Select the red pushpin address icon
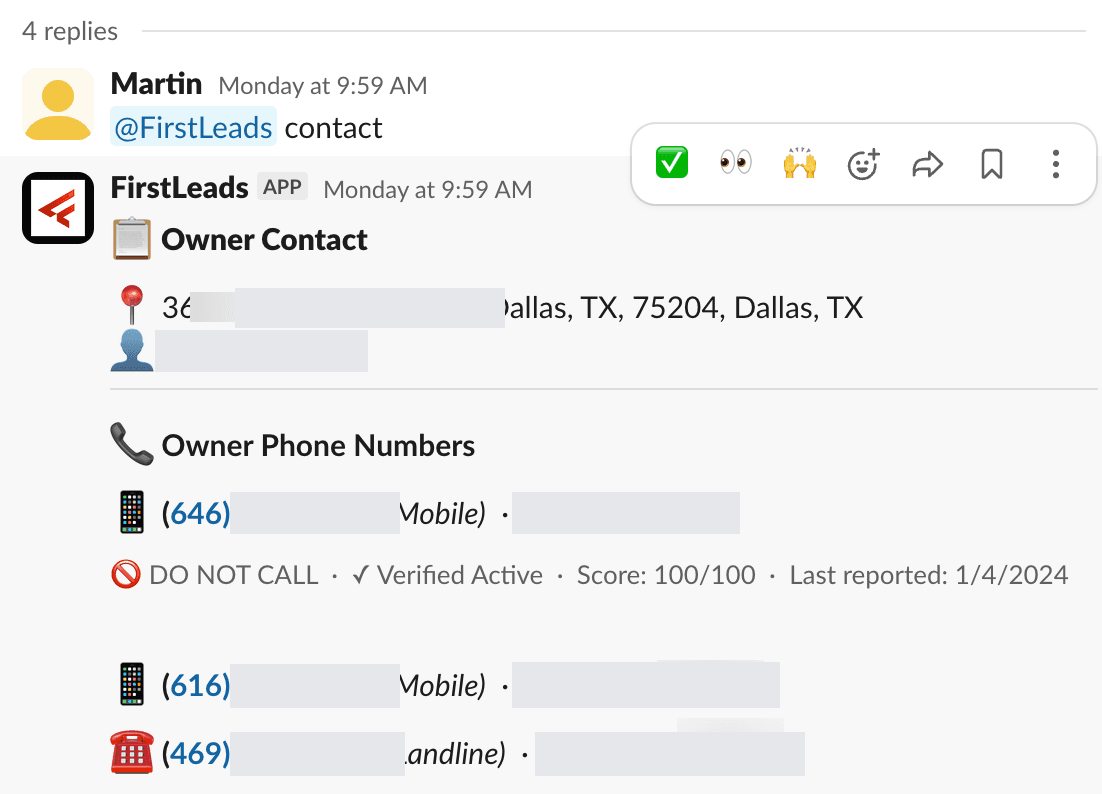 point(131,305)
